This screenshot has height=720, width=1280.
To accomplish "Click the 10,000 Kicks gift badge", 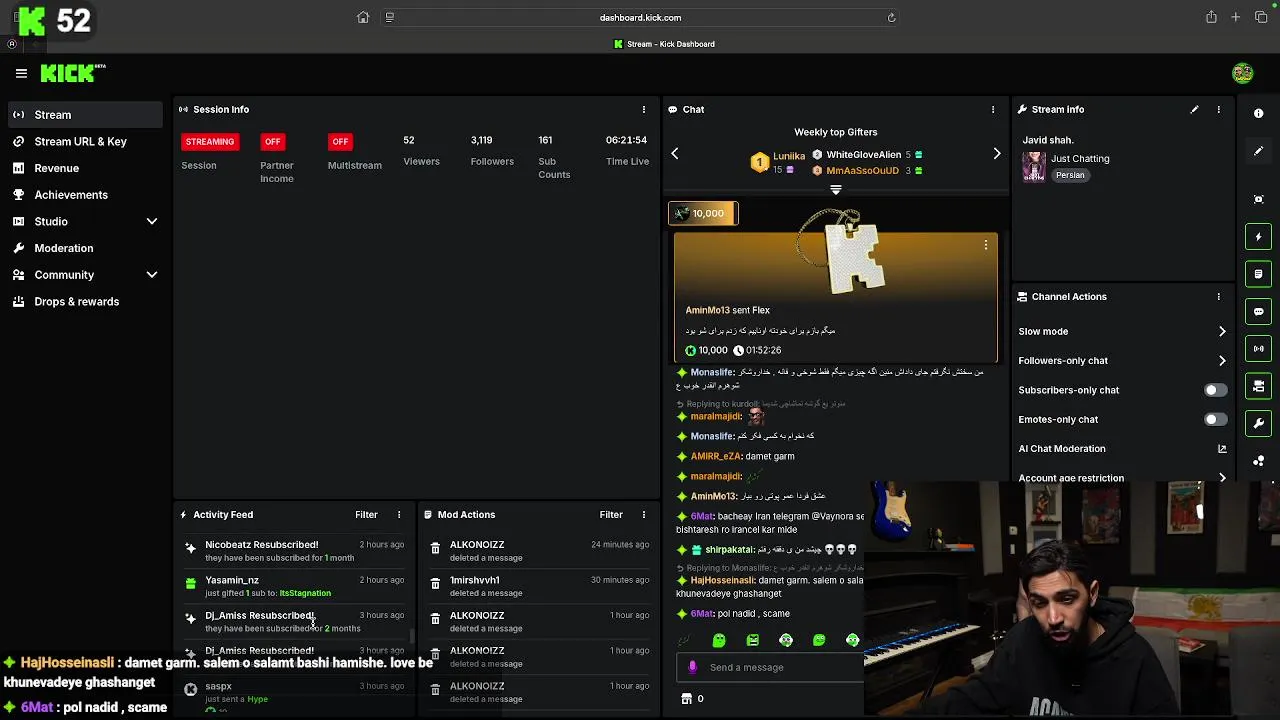I will pos(703,213).
